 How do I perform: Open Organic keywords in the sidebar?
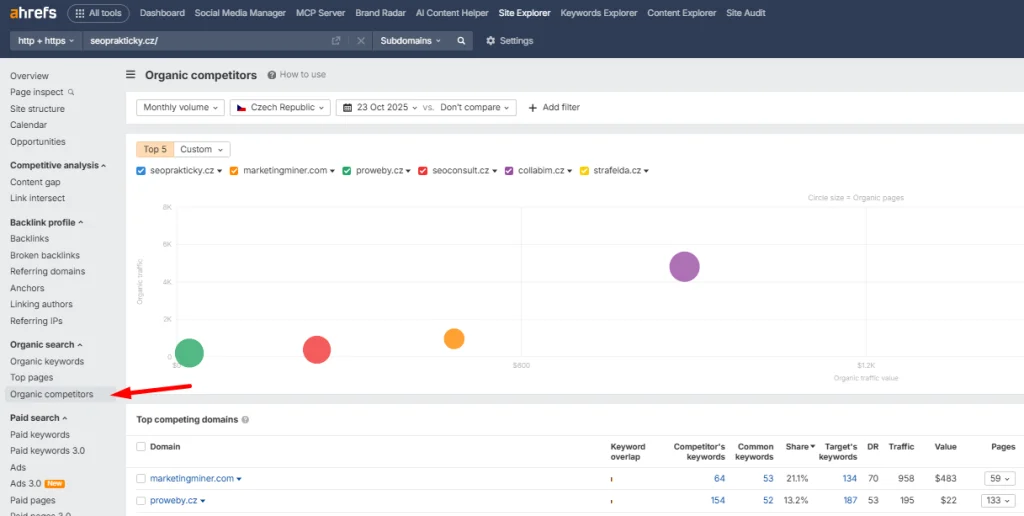[x=47, y=361]
